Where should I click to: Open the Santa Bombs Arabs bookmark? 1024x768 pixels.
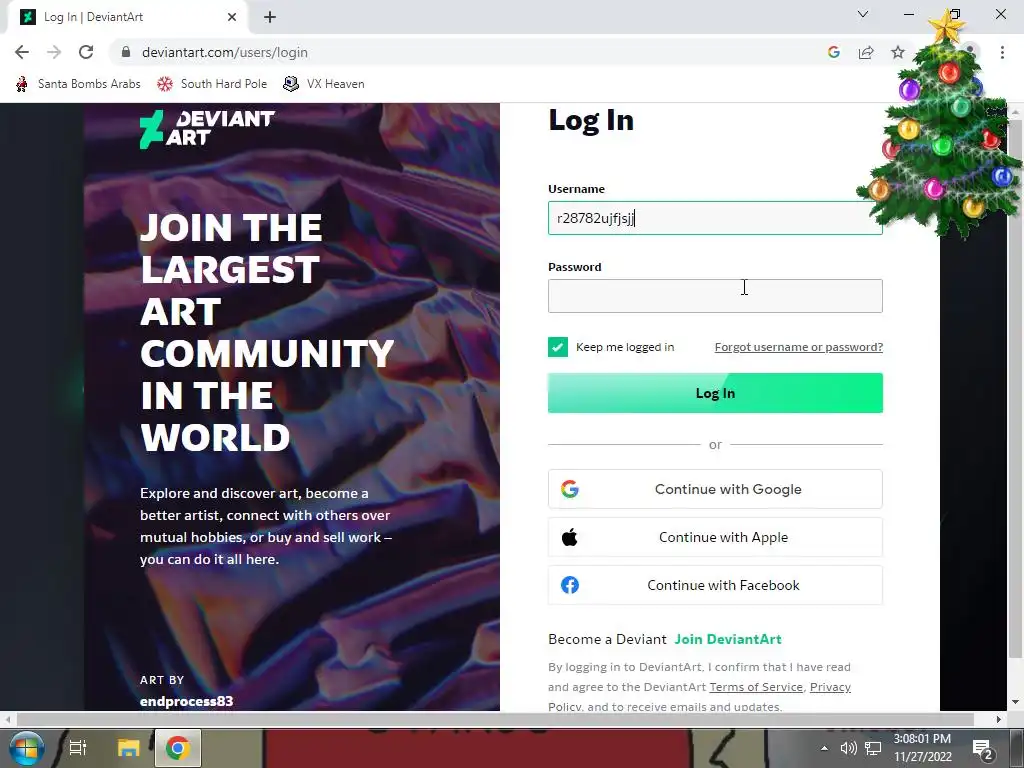coord(78,84)
